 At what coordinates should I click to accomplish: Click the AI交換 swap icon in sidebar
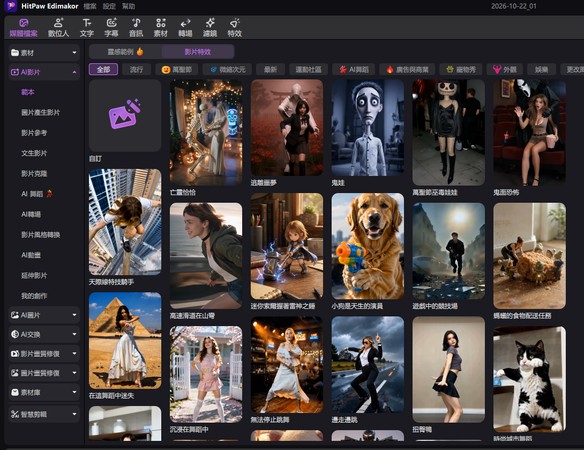[x=15, y=334]
